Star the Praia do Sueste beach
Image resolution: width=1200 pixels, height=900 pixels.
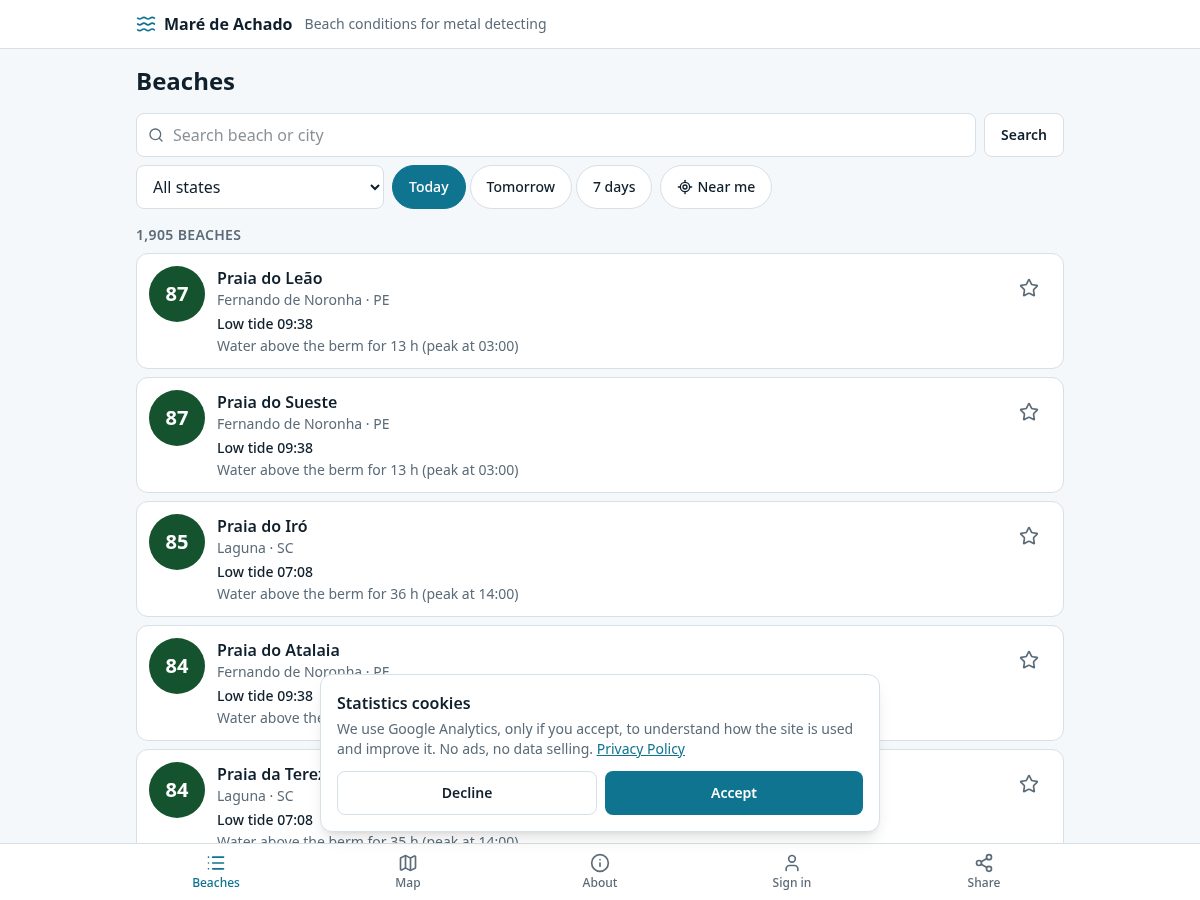[x=1029, y=412]
